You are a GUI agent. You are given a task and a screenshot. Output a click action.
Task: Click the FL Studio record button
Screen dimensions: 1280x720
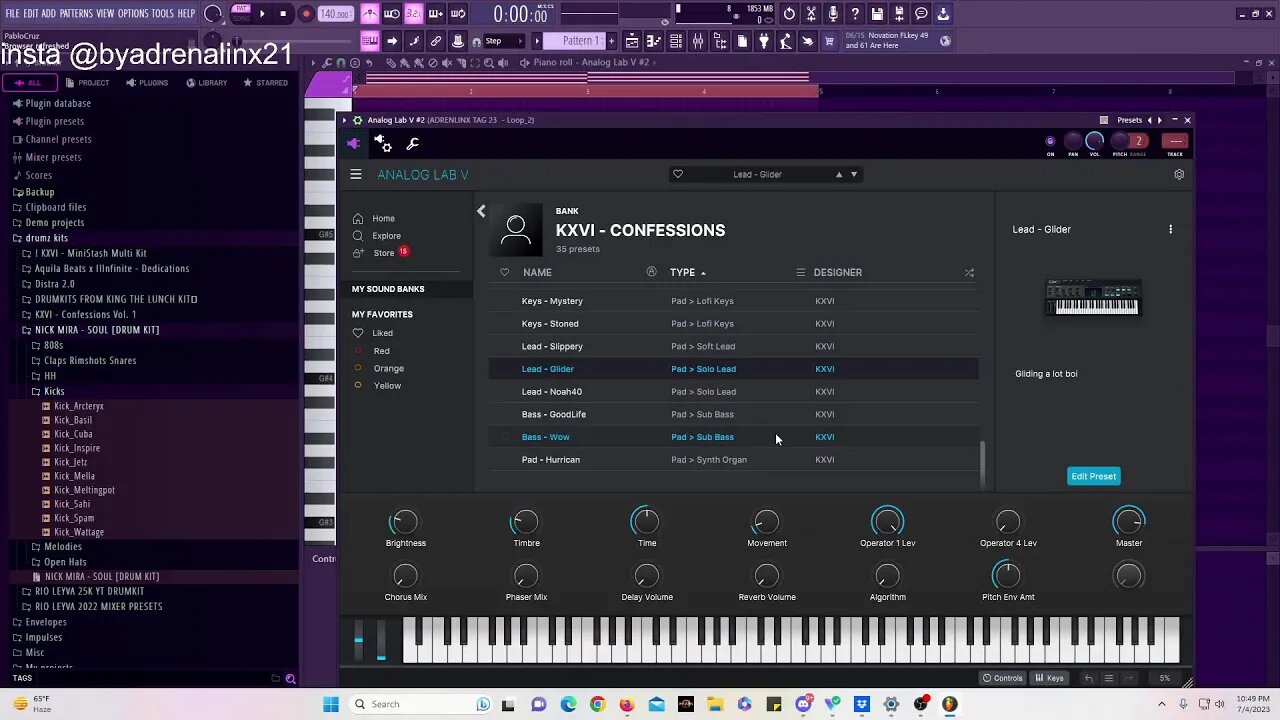(x=306, y=14)
